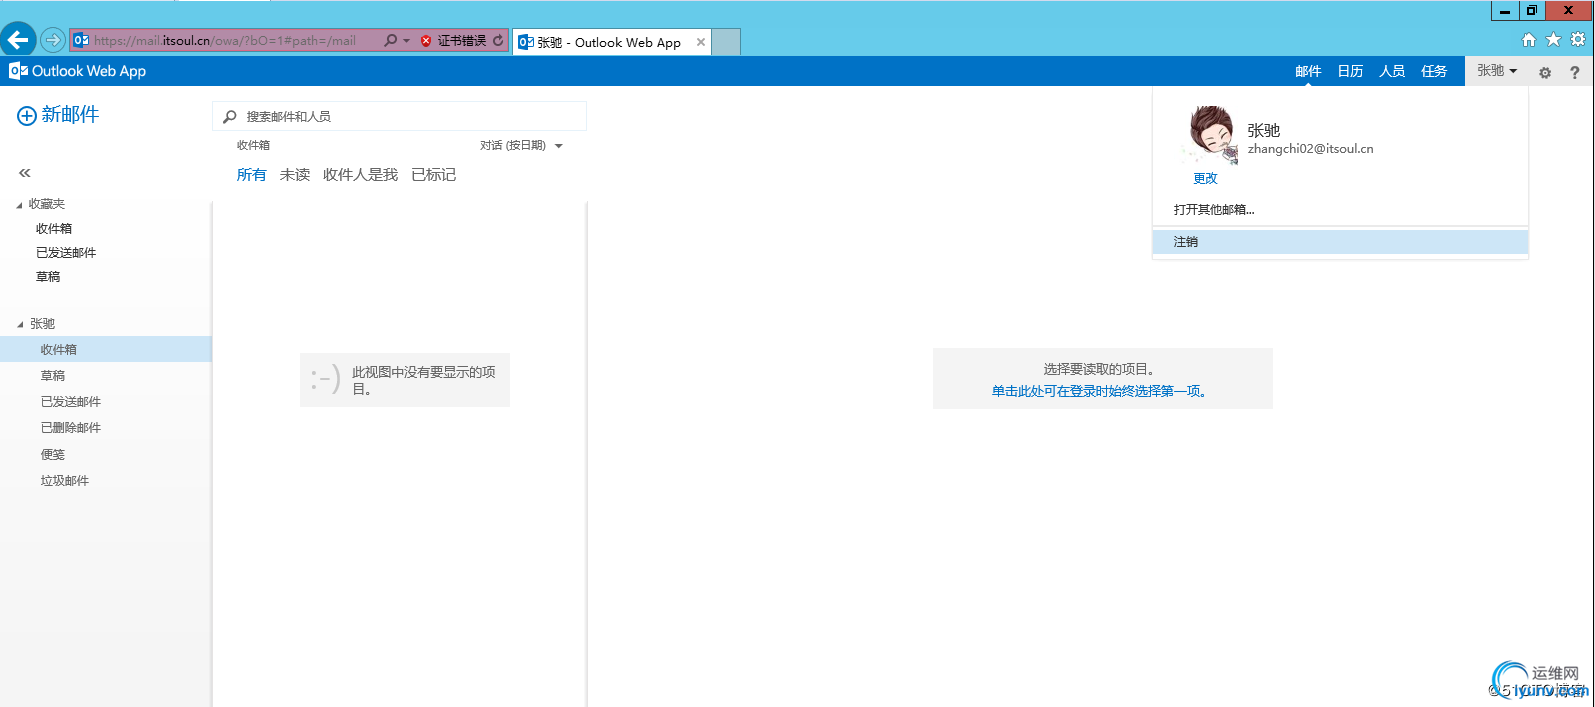This screenshot has height=707, width=1595.
Task: Open 草稿 under 收藏夹
Action: coord(48,277)
